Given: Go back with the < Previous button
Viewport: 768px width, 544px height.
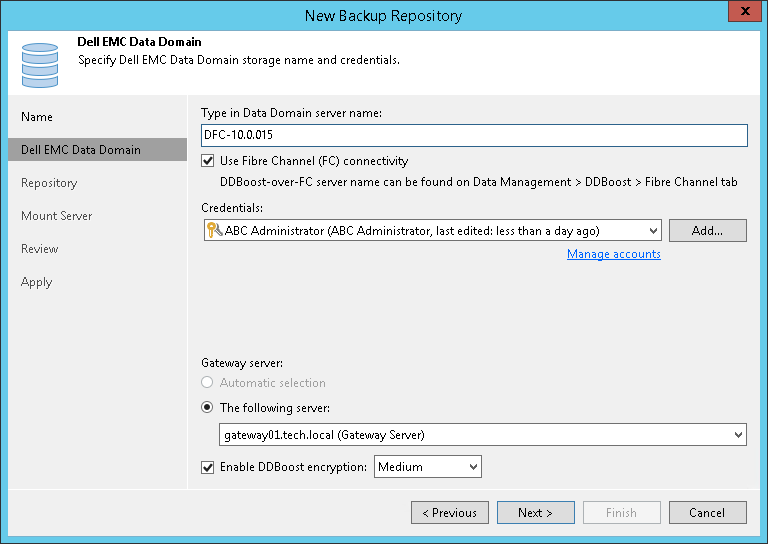Looking at the screenshot, I should (x=449, y=513).
